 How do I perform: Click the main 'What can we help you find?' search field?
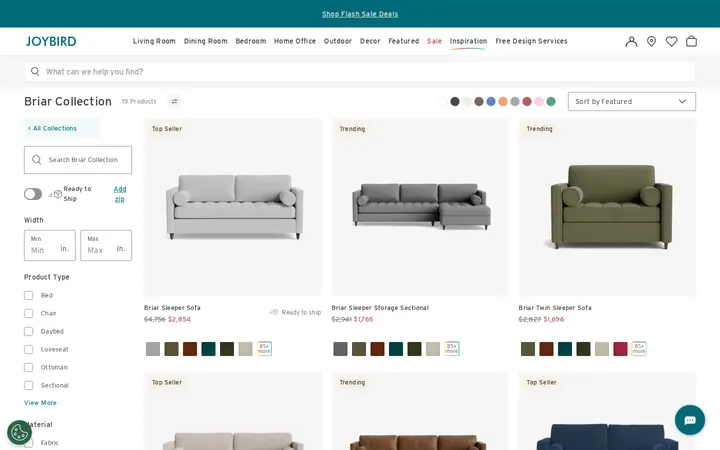[360, 71]
